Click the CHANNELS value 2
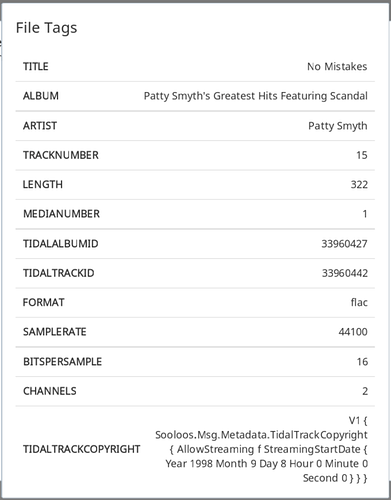Viewport: 391px width, 500px height. [365, 391]
